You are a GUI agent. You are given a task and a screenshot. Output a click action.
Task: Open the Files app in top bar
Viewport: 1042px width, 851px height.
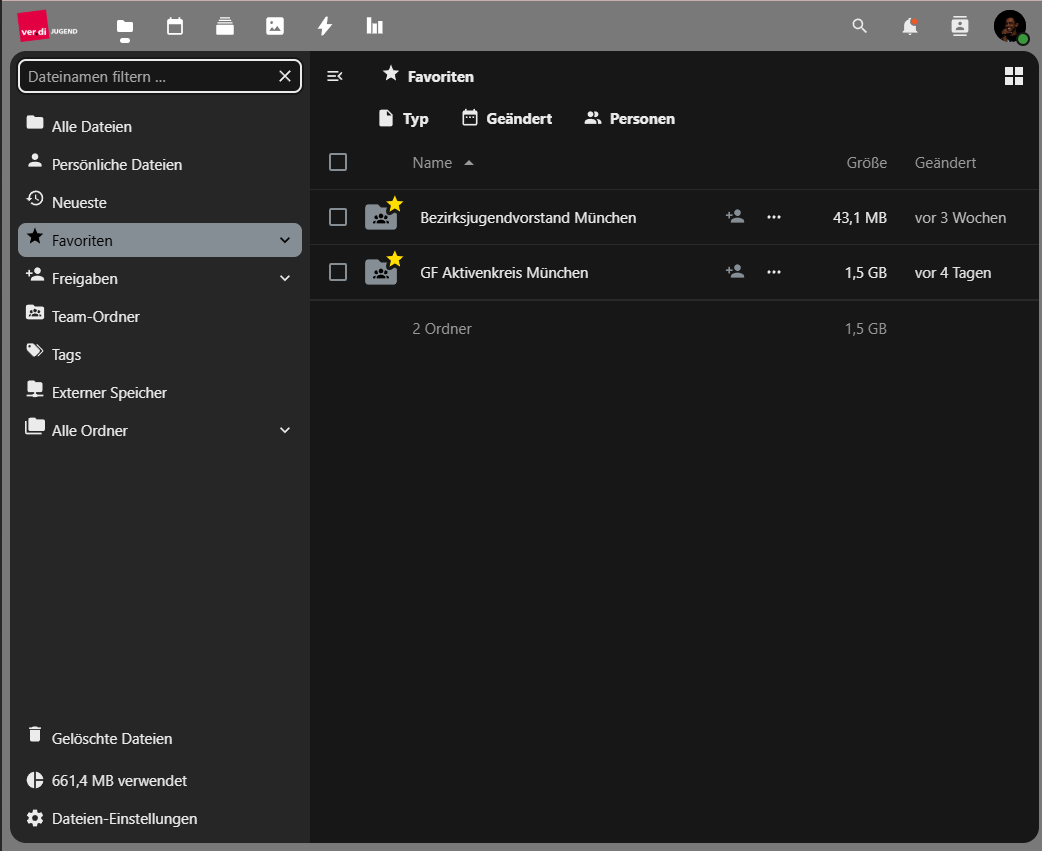tap(125, 27)
